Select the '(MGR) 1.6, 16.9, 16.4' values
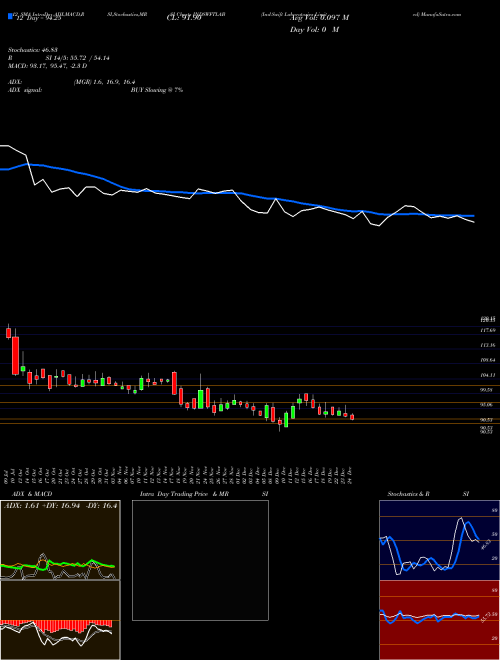 (104, 82)
